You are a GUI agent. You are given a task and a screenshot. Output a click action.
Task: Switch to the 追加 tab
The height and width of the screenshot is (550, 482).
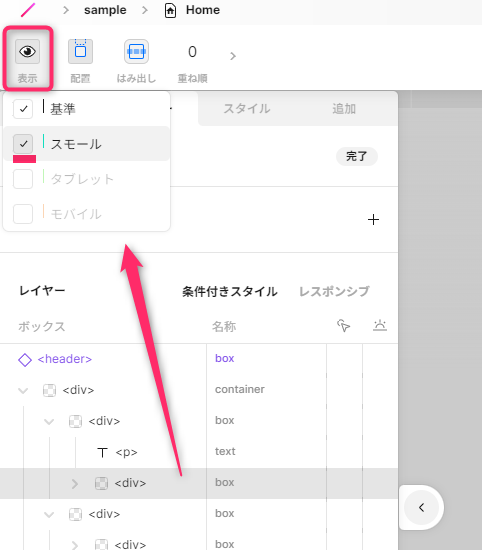(344, 108)
